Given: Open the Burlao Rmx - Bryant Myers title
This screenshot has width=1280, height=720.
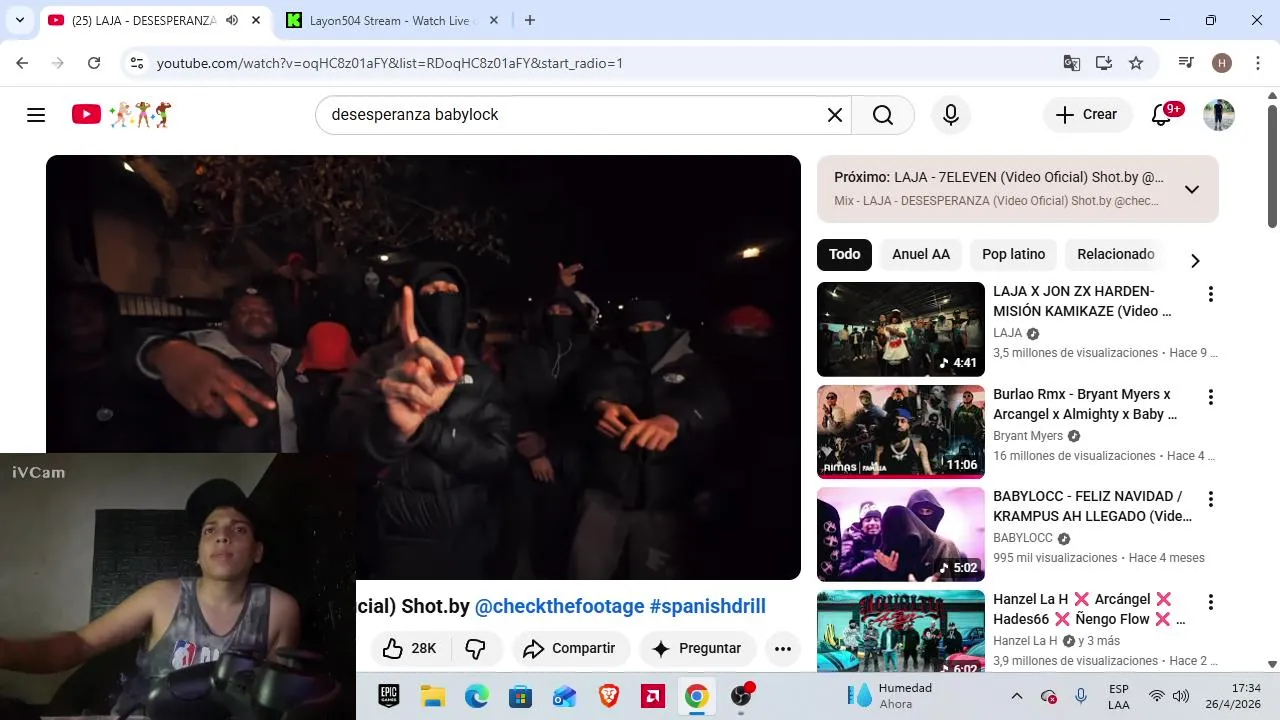Looking at the screenshot, I should [x=1085, y=404].
